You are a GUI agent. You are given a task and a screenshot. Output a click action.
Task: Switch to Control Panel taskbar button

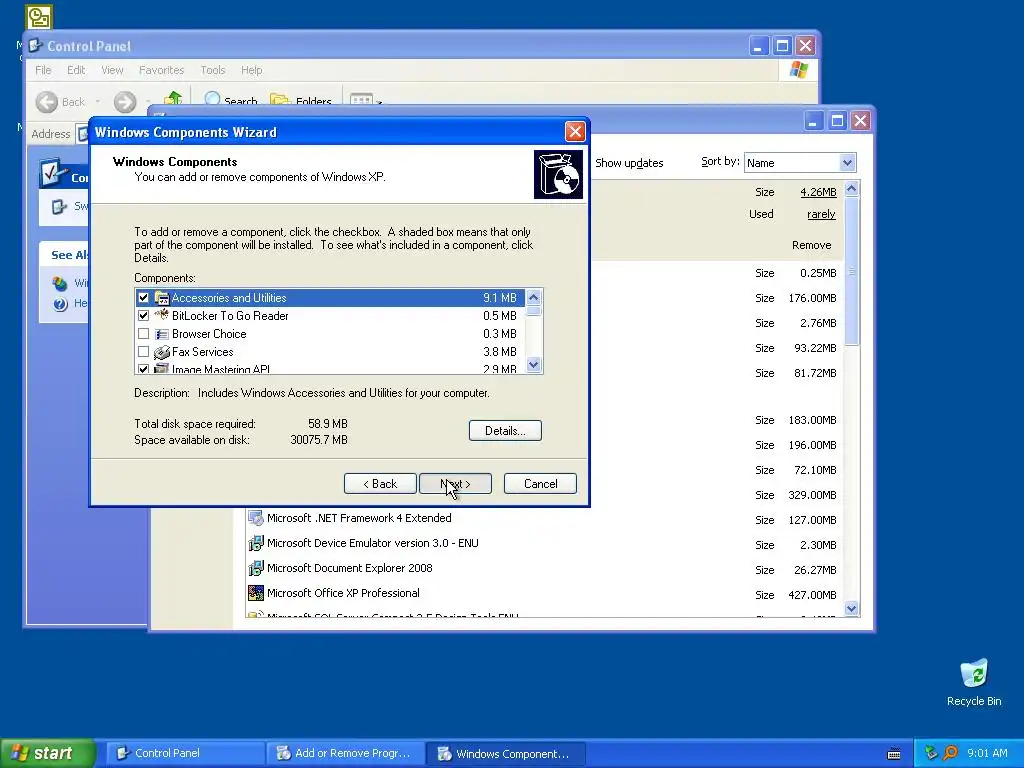click(184, 753)
